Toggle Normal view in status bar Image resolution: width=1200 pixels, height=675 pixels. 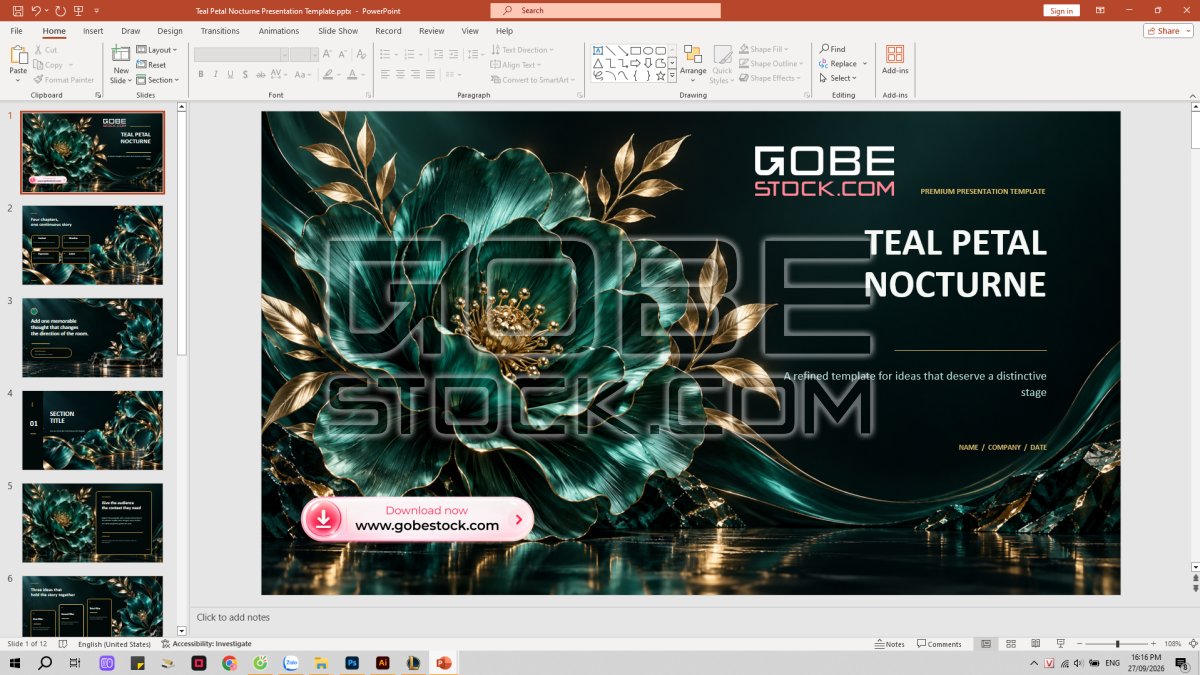coord(986,644)
